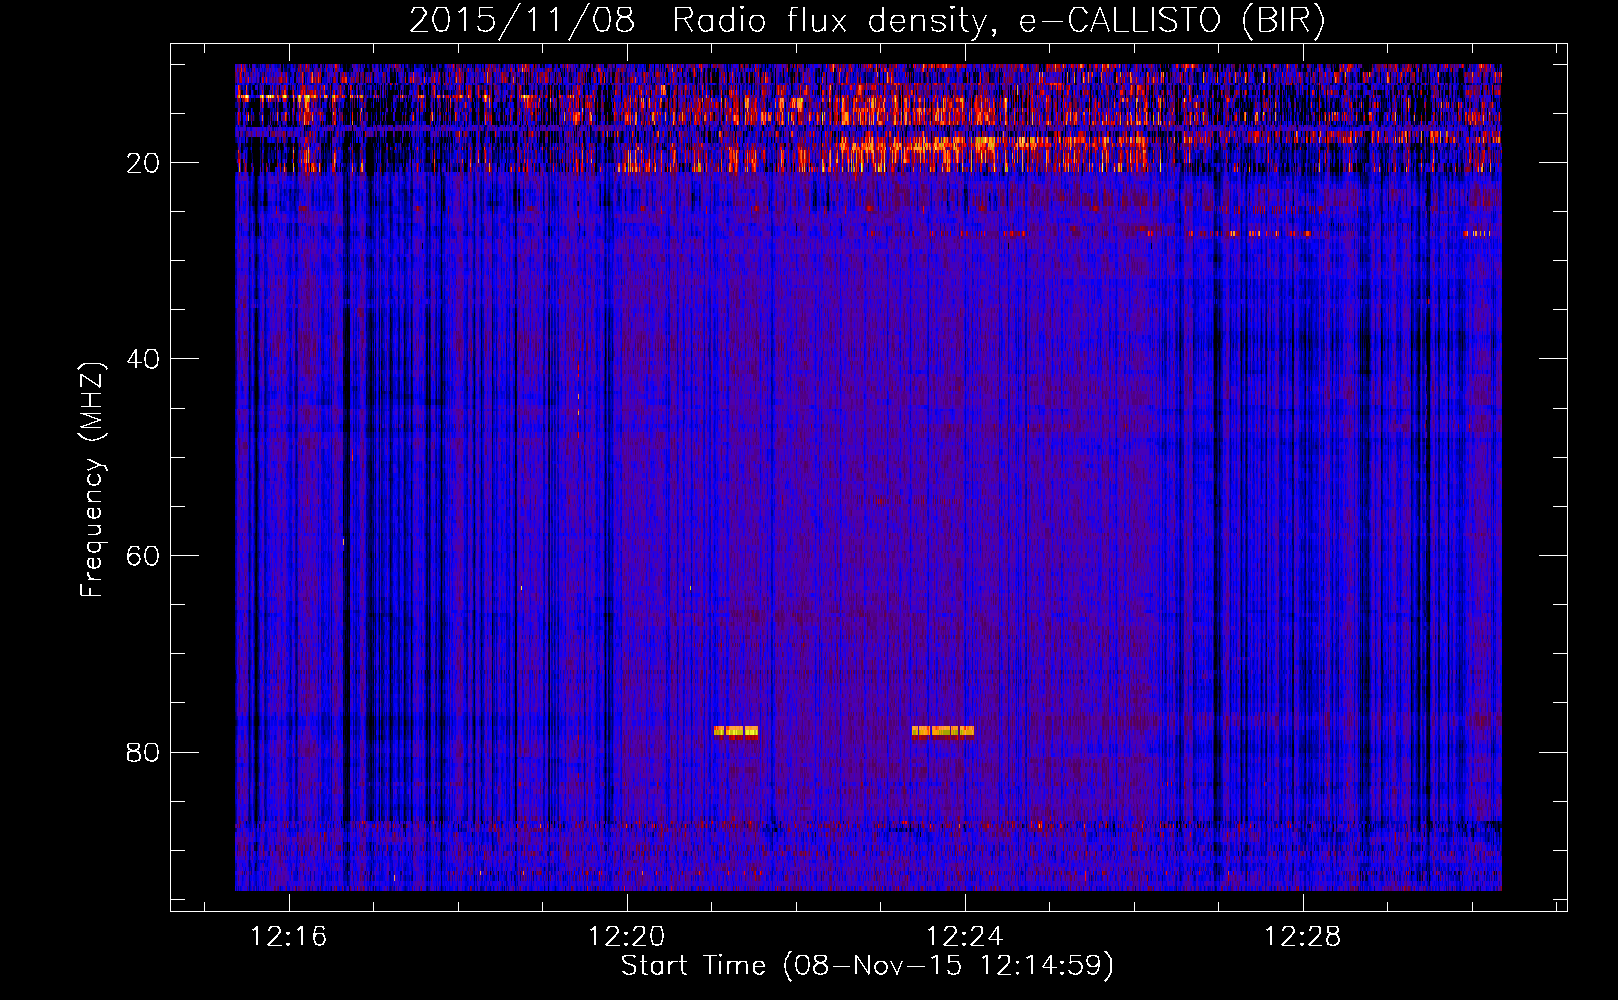The height and width of the screenshot is (1000, 1618).
Task: Click the 12:20 time tick label
Action: click(x=627, y=937)
